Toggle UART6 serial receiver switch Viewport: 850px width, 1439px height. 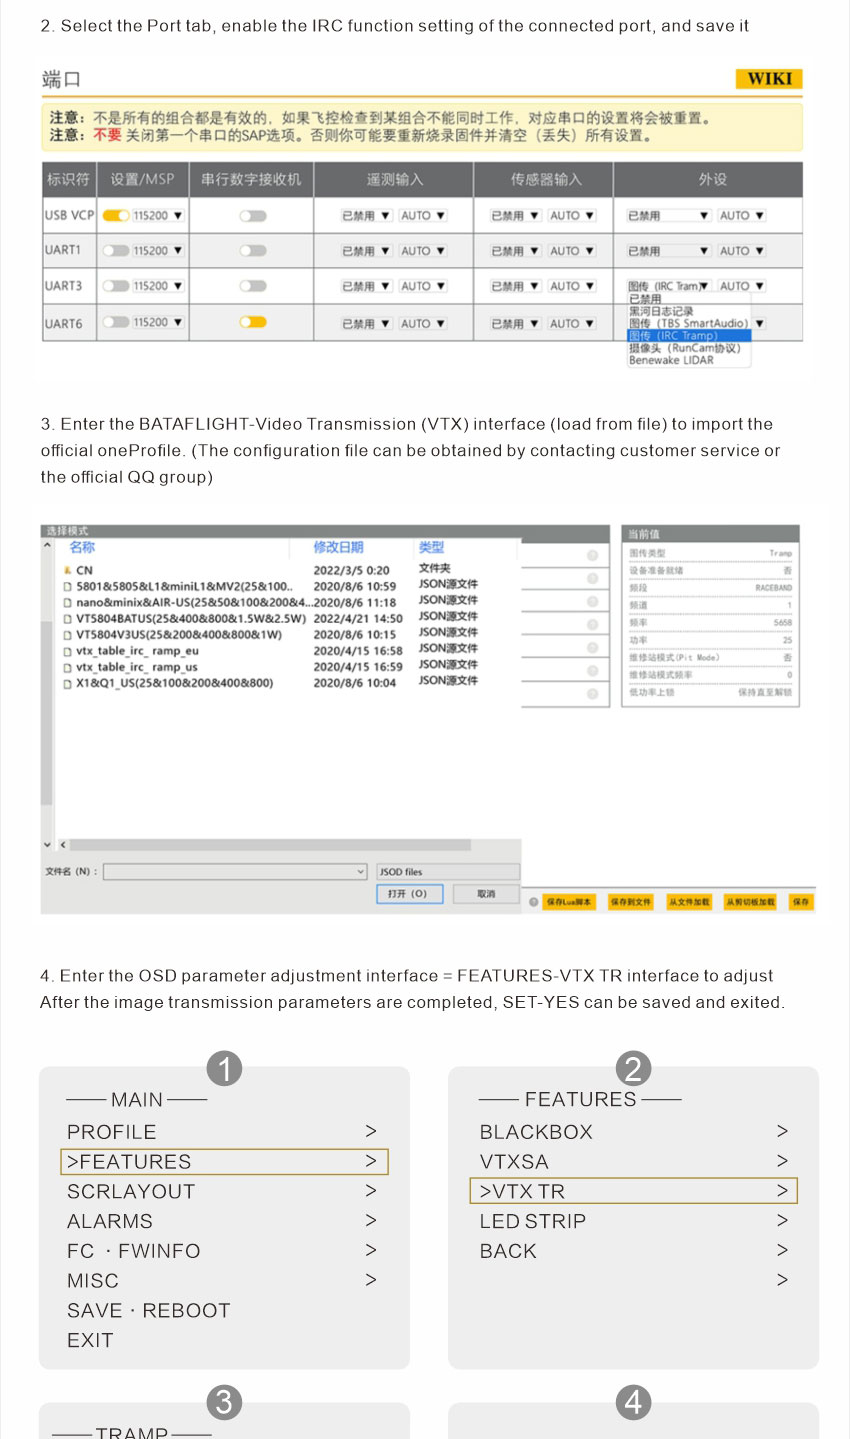click(x=253, y=322)
